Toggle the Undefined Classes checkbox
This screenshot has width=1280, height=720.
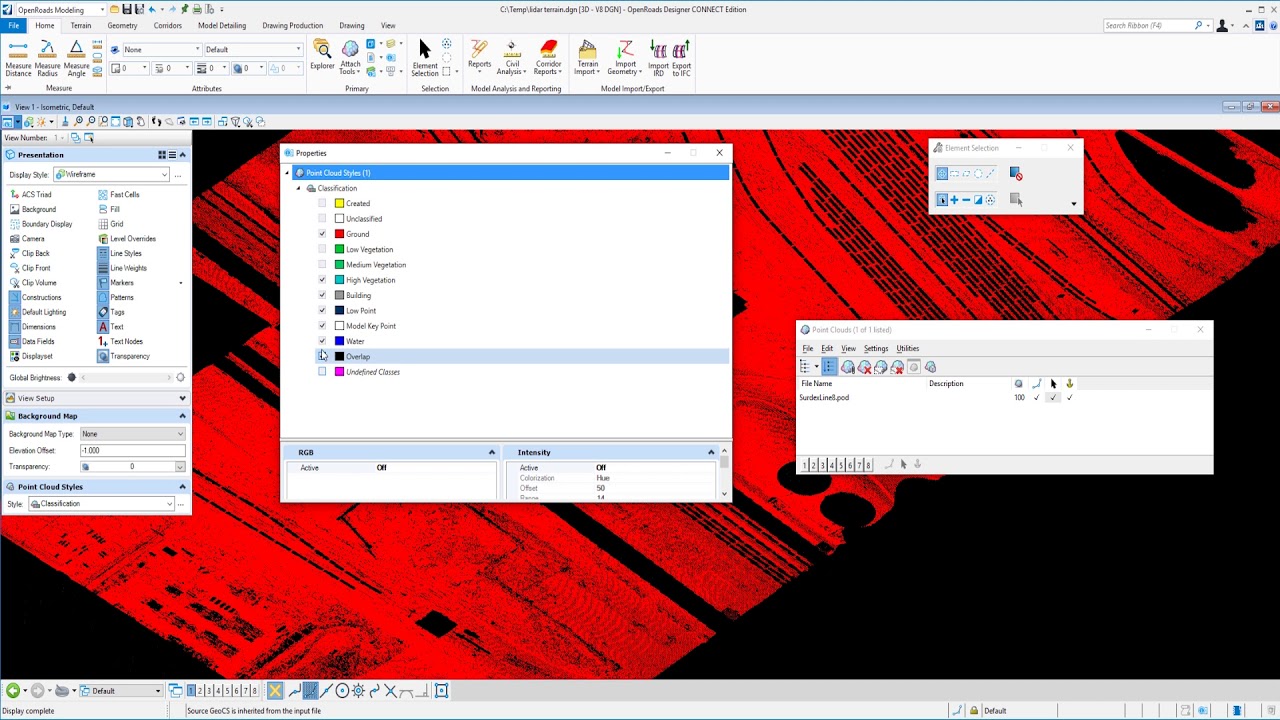coord(322,372)
